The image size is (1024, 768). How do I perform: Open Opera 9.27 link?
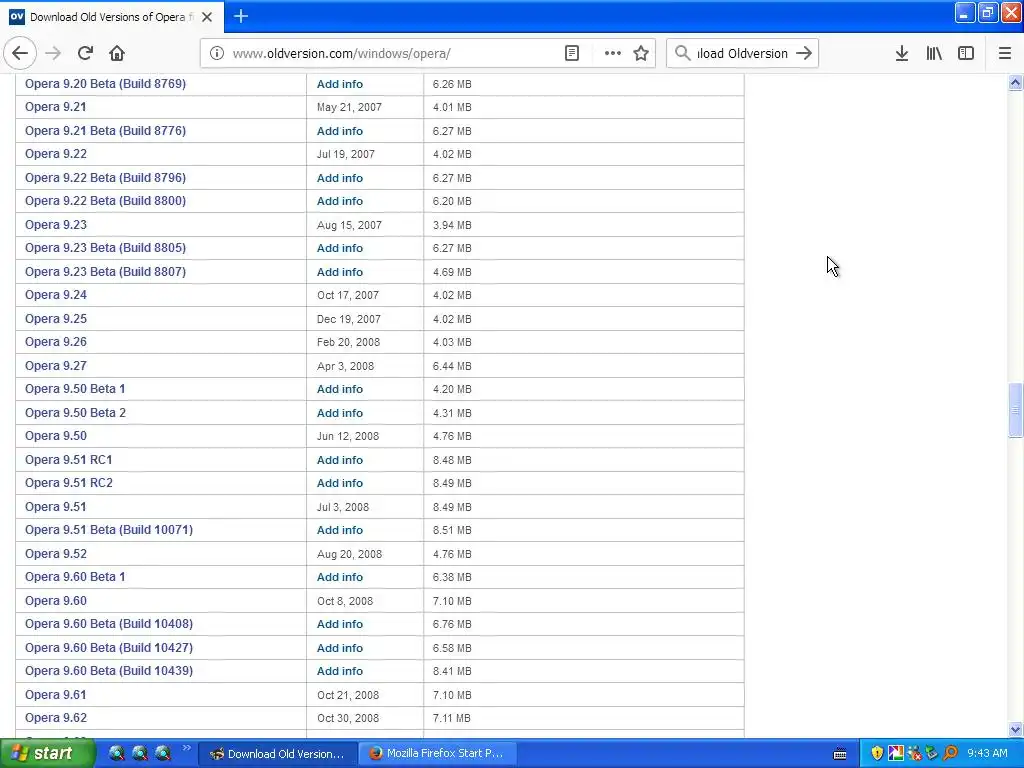pos(56,366)
